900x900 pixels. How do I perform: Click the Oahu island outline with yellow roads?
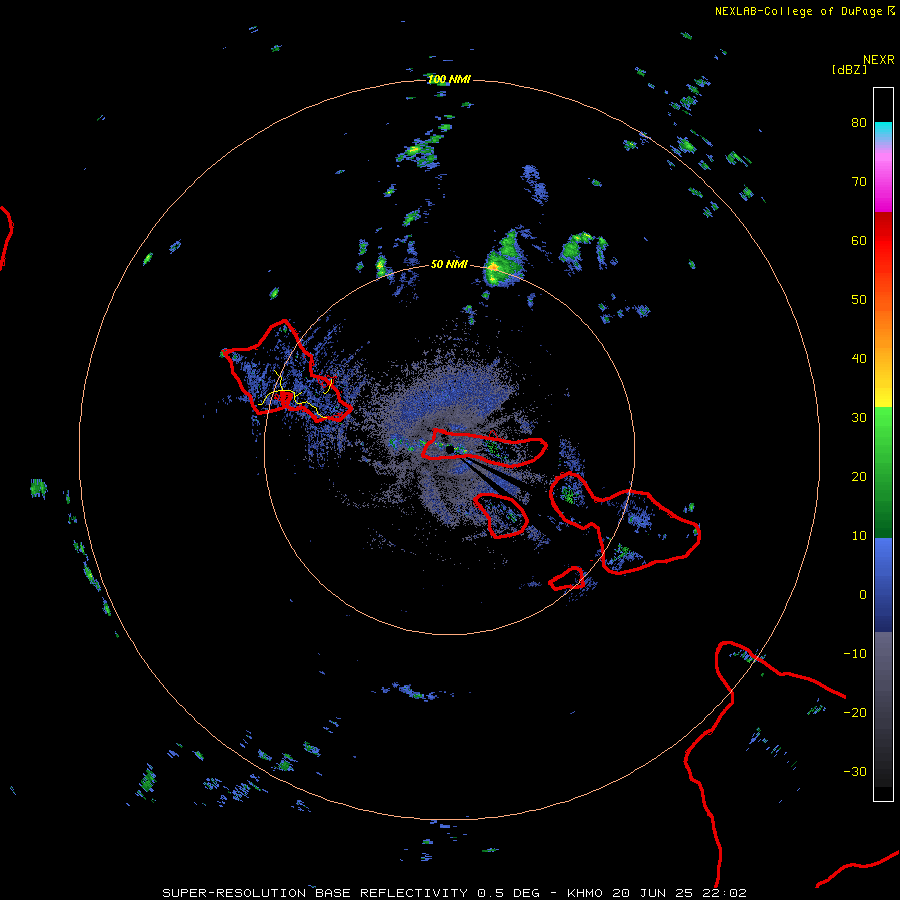287,373
